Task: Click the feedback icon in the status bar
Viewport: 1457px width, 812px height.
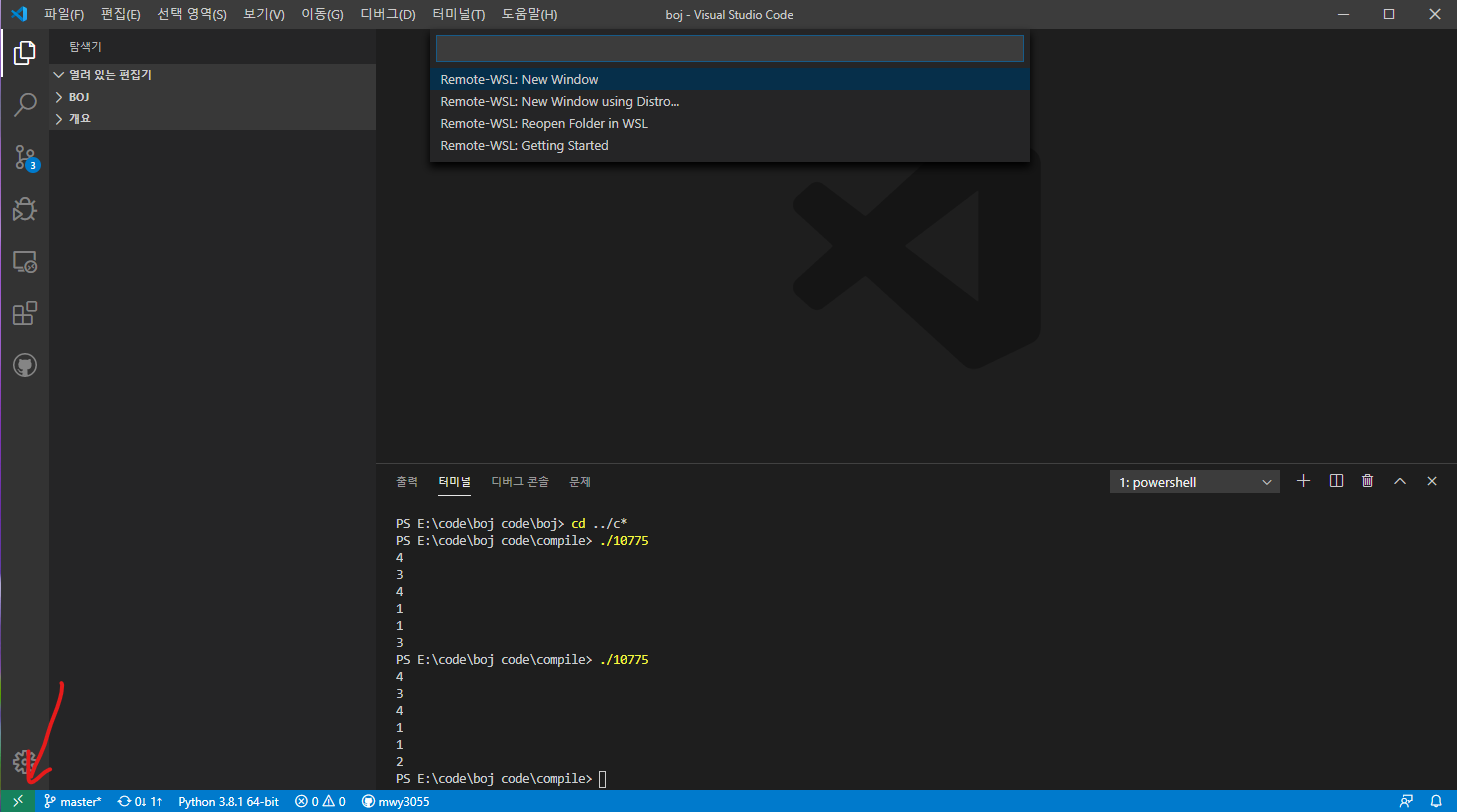Action: [x=1407, y=801]
